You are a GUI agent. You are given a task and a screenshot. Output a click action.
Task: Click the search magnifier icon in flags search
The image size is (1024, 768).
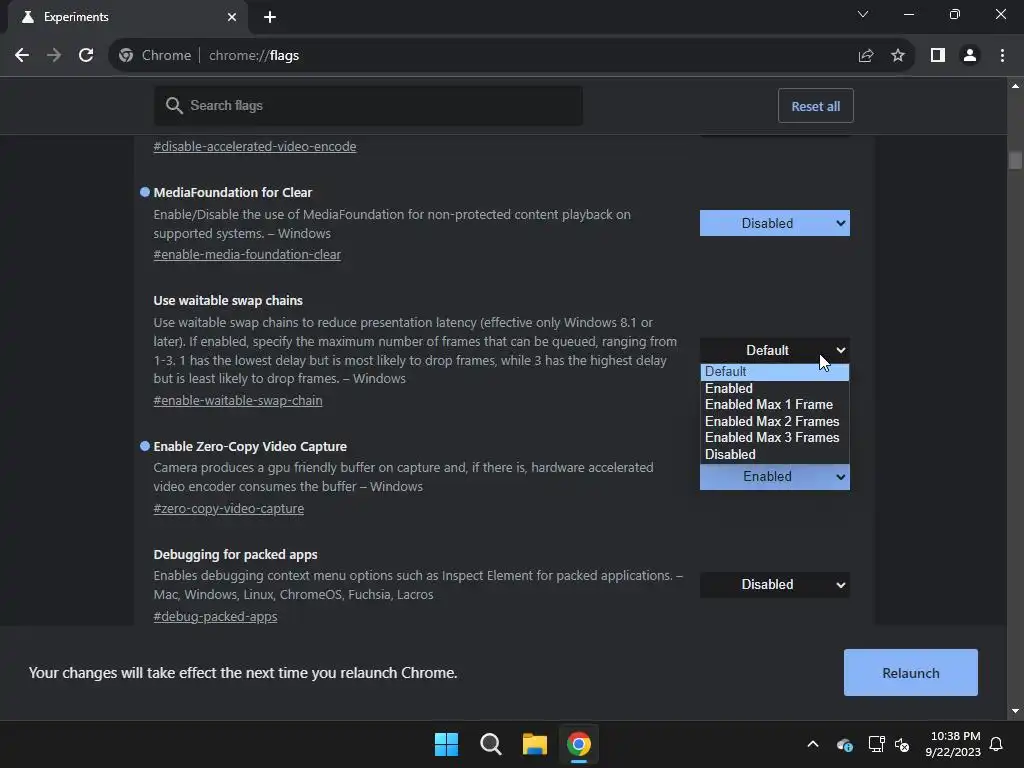point(174,105)
